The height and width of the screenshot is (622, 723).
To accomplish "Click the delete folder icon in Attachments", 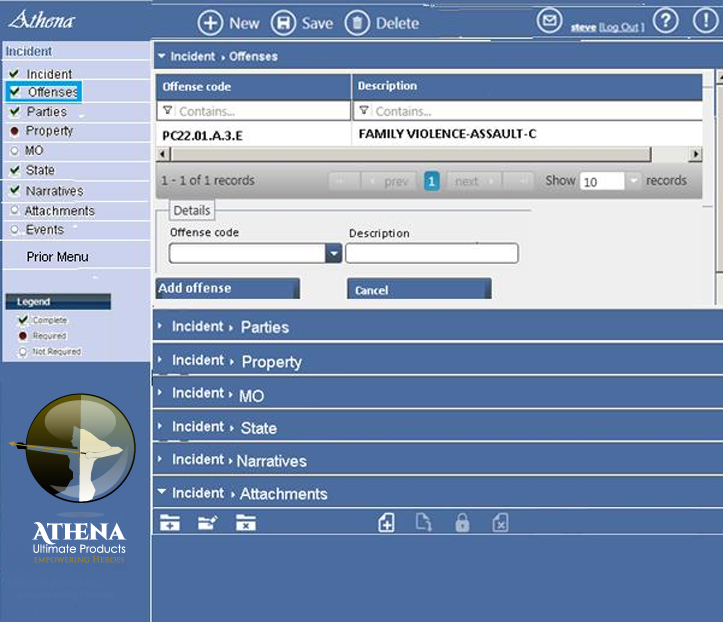I will coord(246,523).
